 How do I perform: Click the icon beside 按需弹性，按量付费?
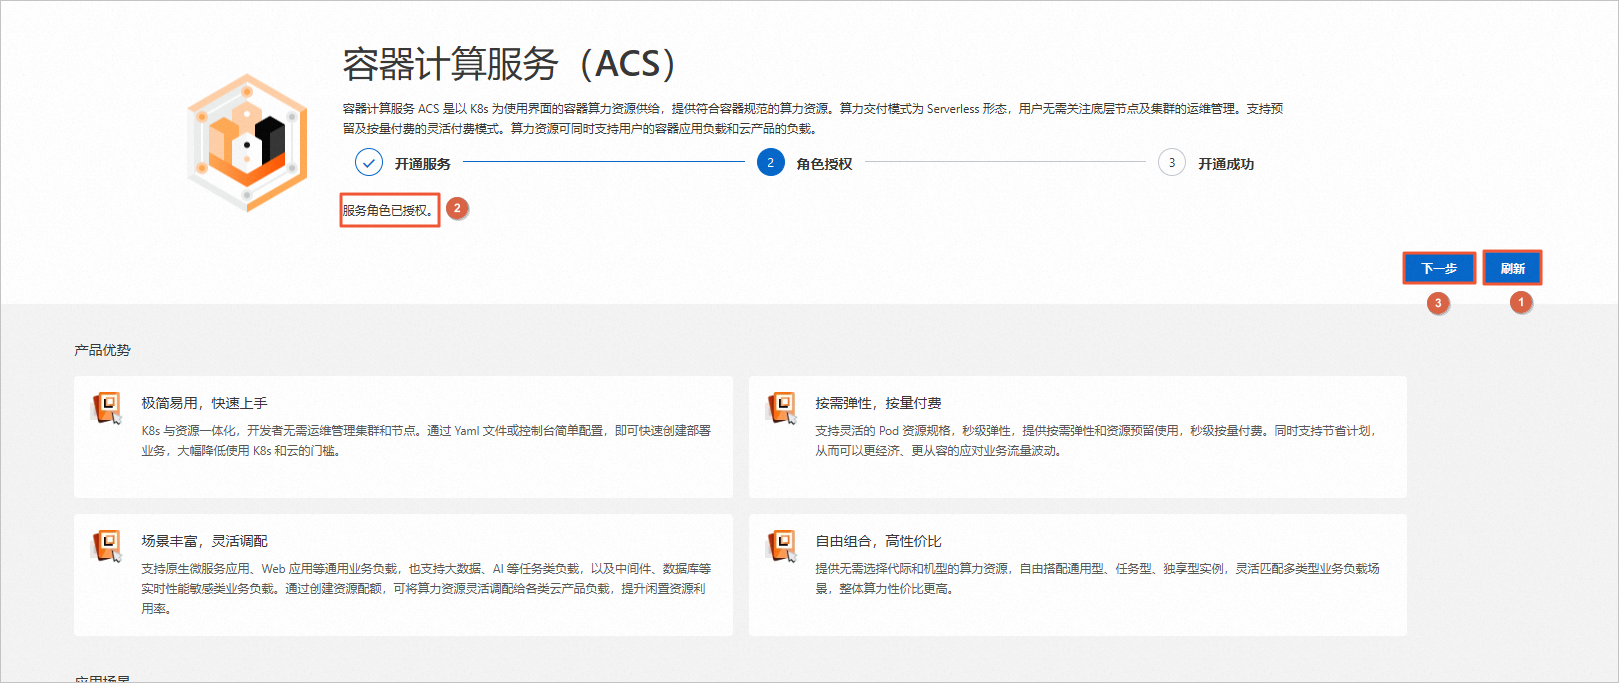[x=782, y=408]
